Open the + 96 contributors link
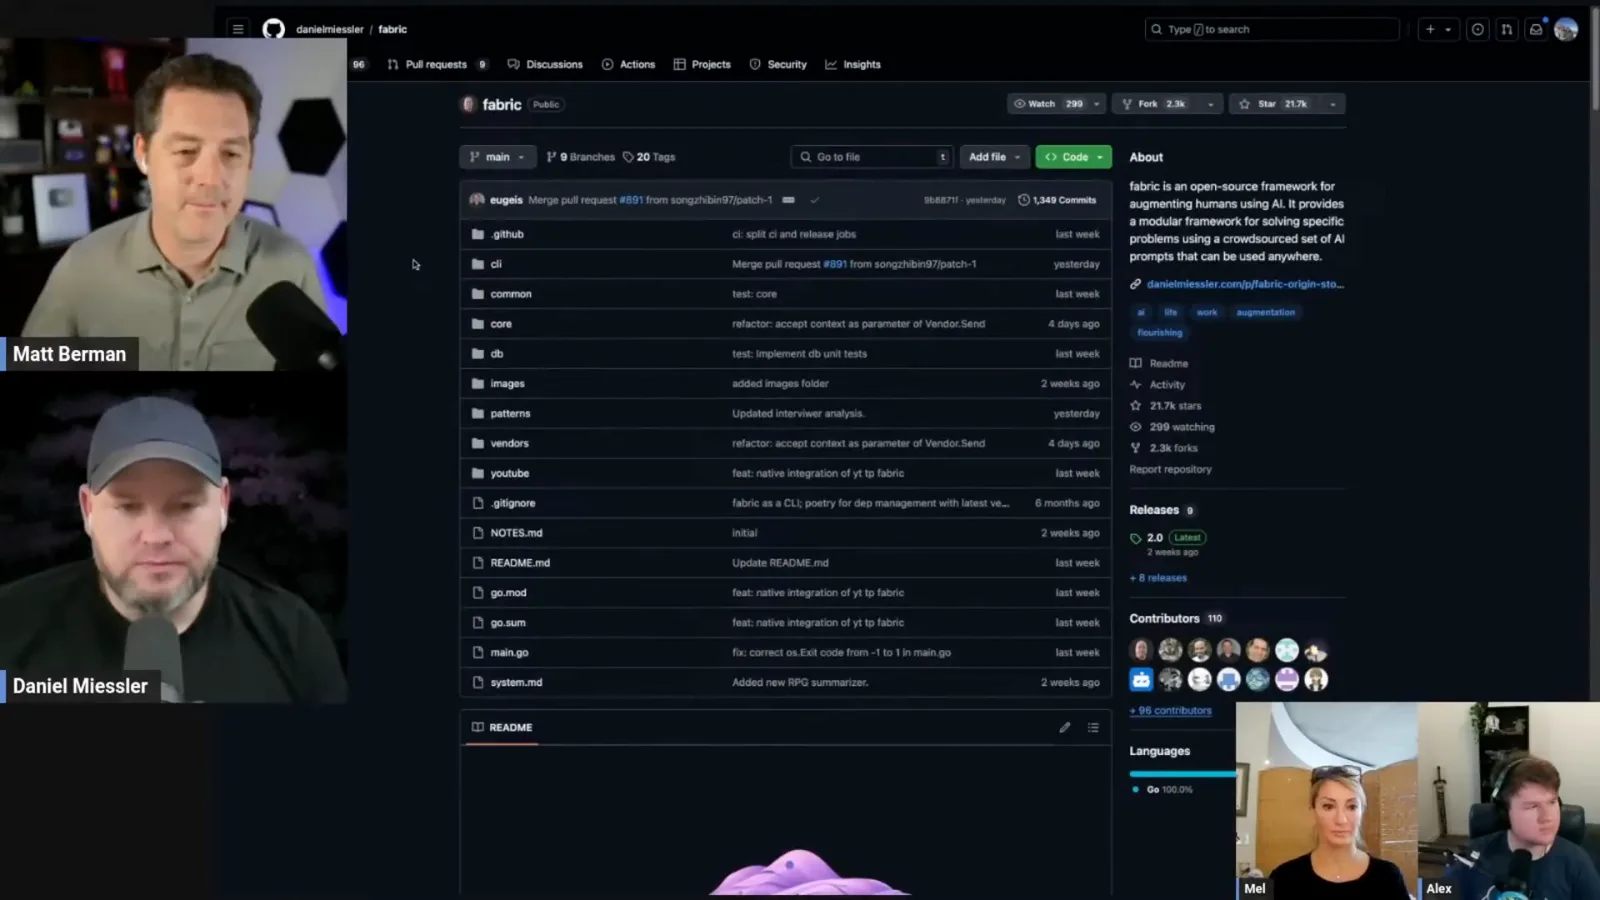Viewport: 1600px width, 900px height. click(1170, 711)
